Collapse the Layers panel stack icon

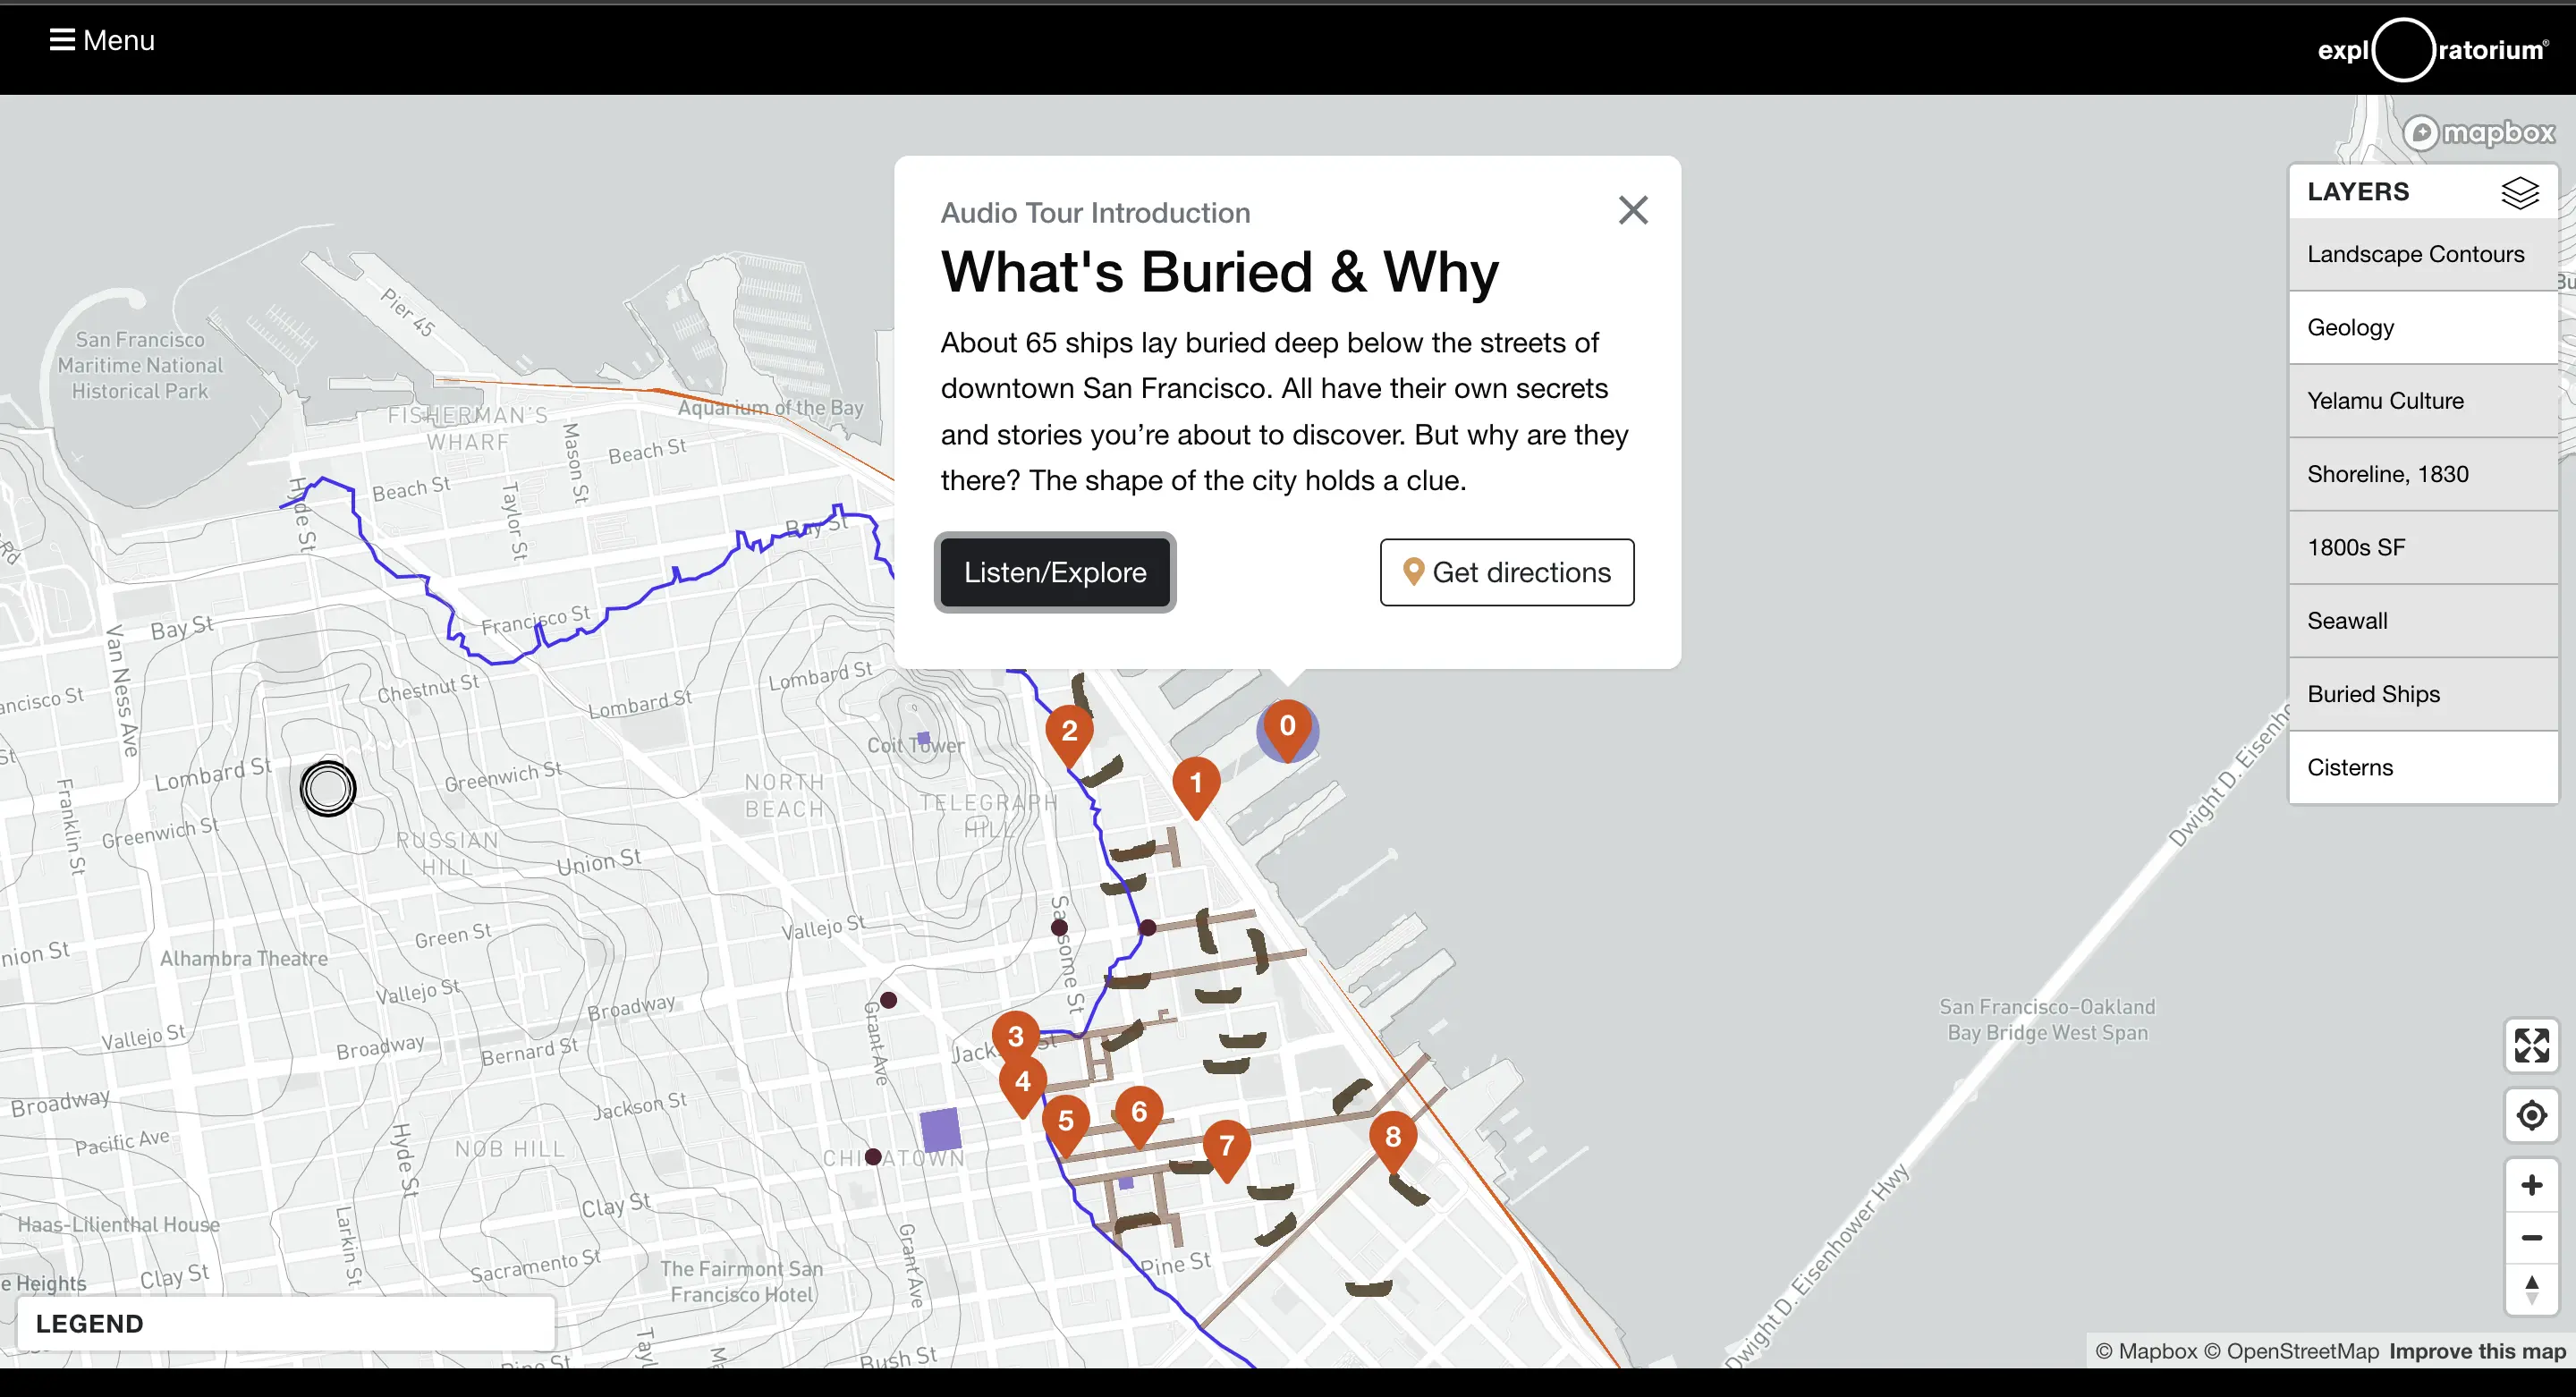pos(2519,192)
